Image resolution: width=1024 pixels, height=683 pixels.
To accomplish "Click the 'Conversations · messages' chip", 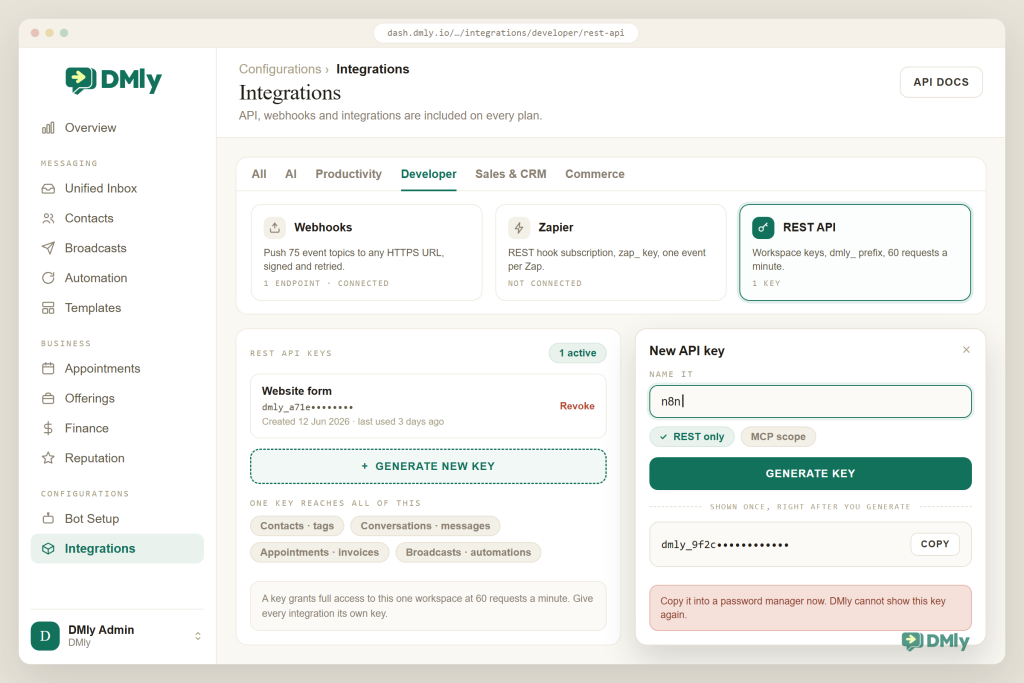I will [425, 526].
